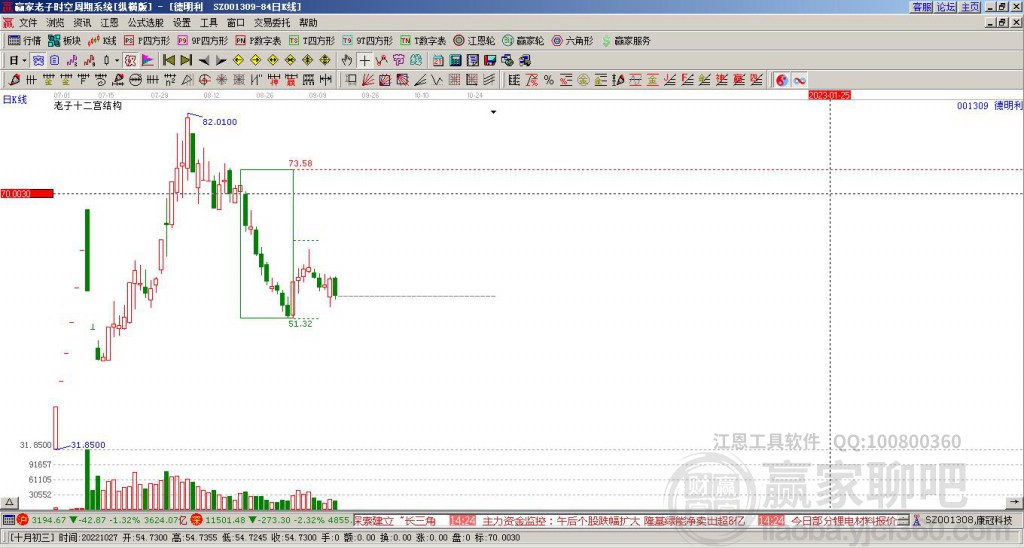Open the 资讯 menu
The image size is (1024, 548).
pyautogui.click(x=82, y=23)
